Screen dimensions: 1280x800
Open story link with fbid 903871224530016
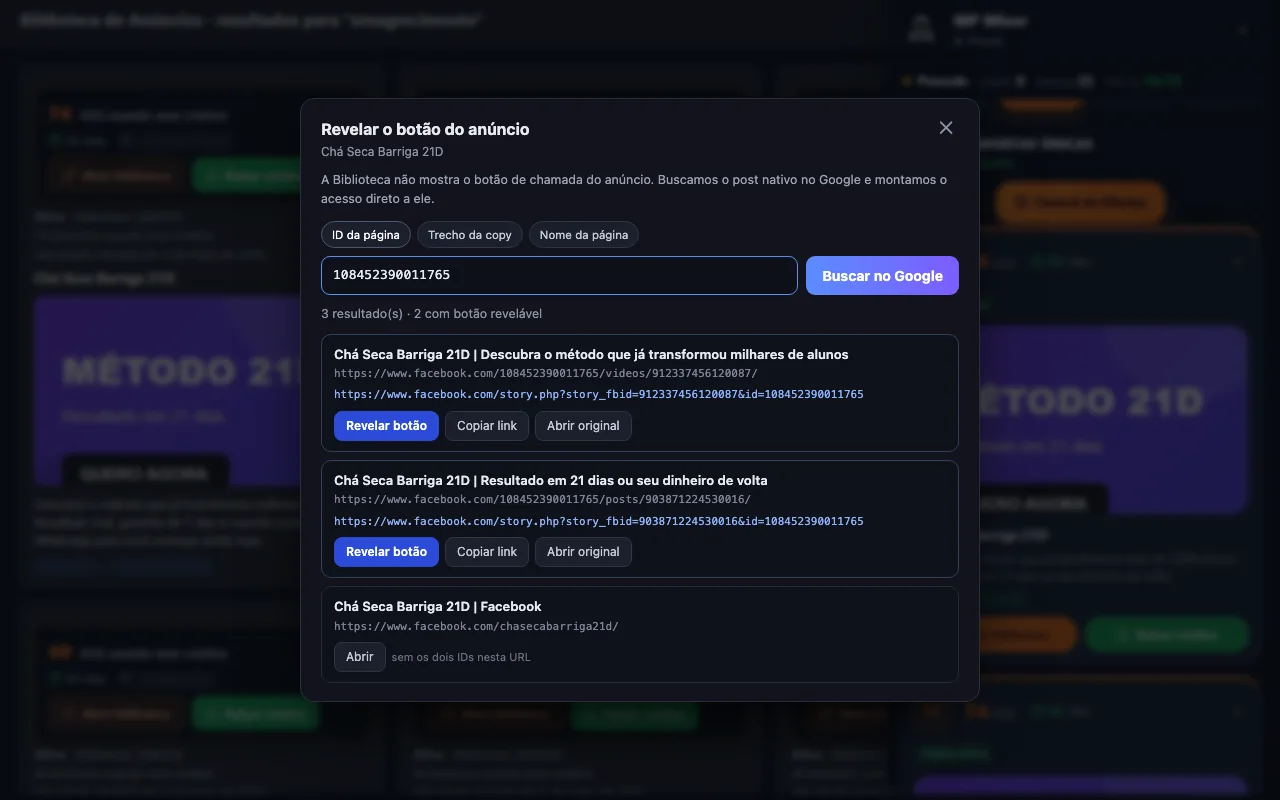[598, 521]
